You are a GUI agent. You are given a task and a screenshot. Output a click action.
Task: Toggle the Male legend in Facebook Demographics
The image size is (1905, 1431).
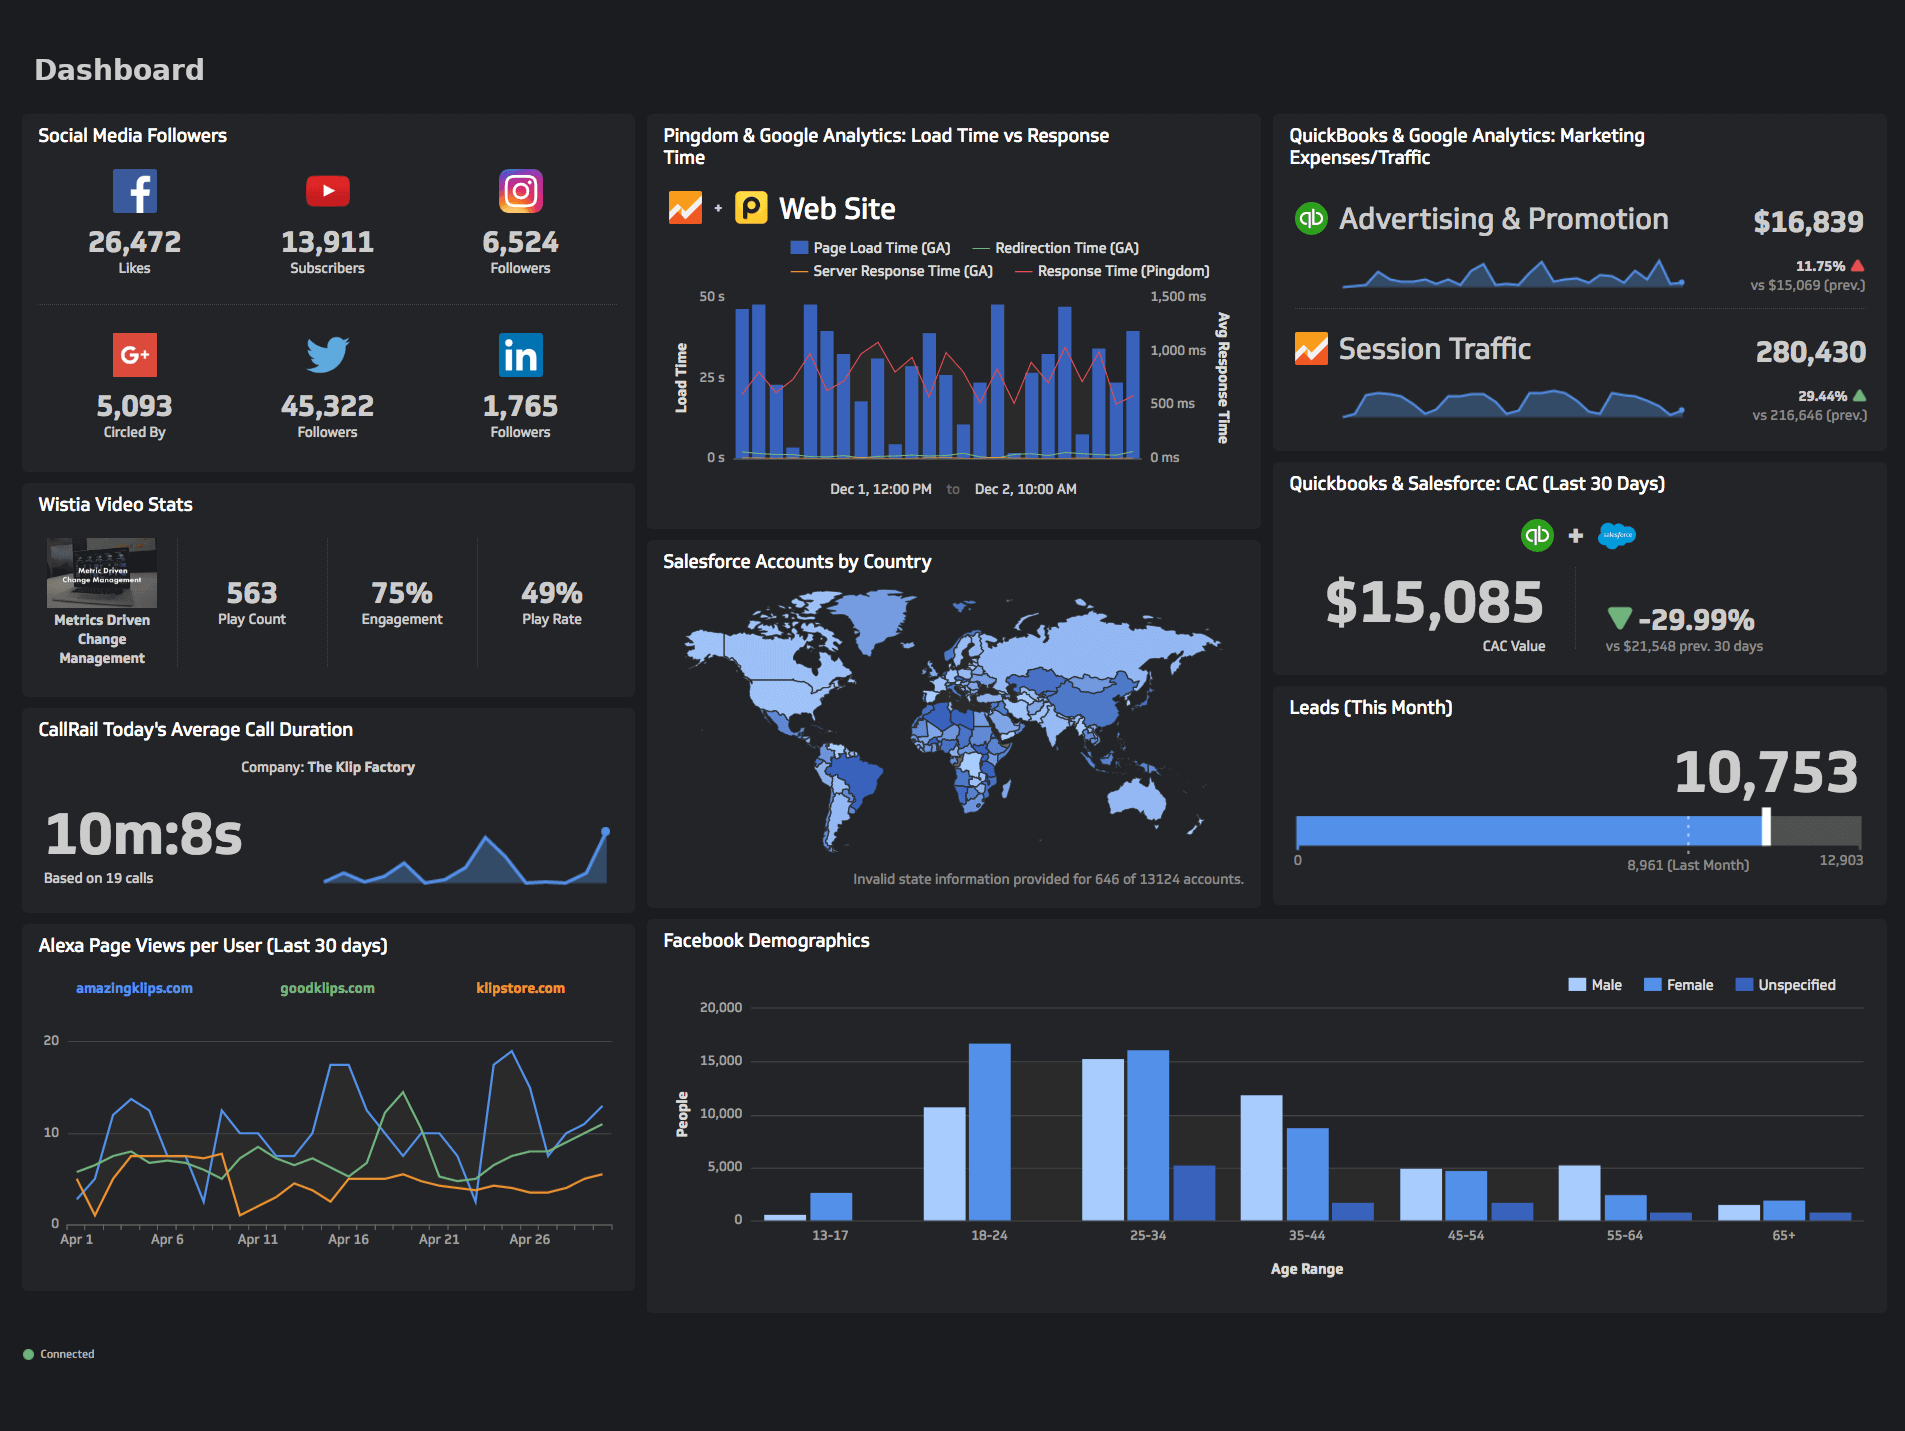point(1595,985)
